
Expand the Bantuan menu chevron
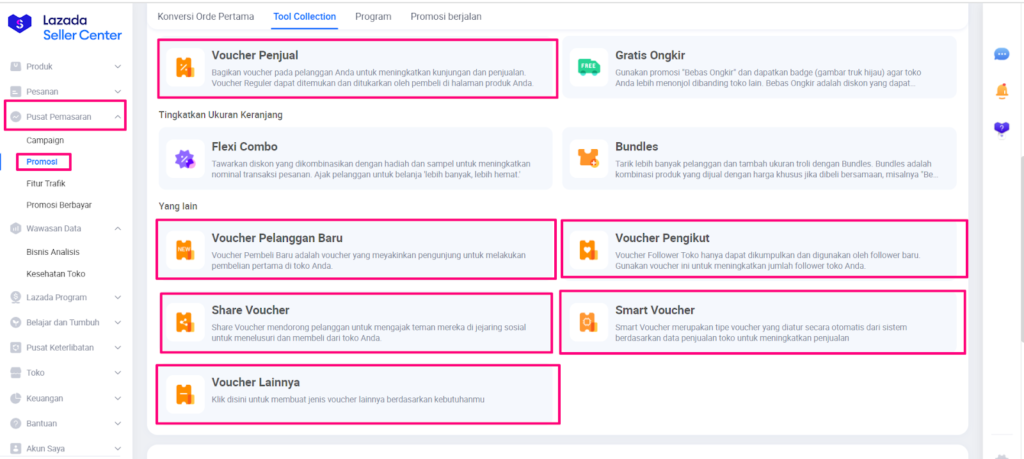(x=118, y=424)
